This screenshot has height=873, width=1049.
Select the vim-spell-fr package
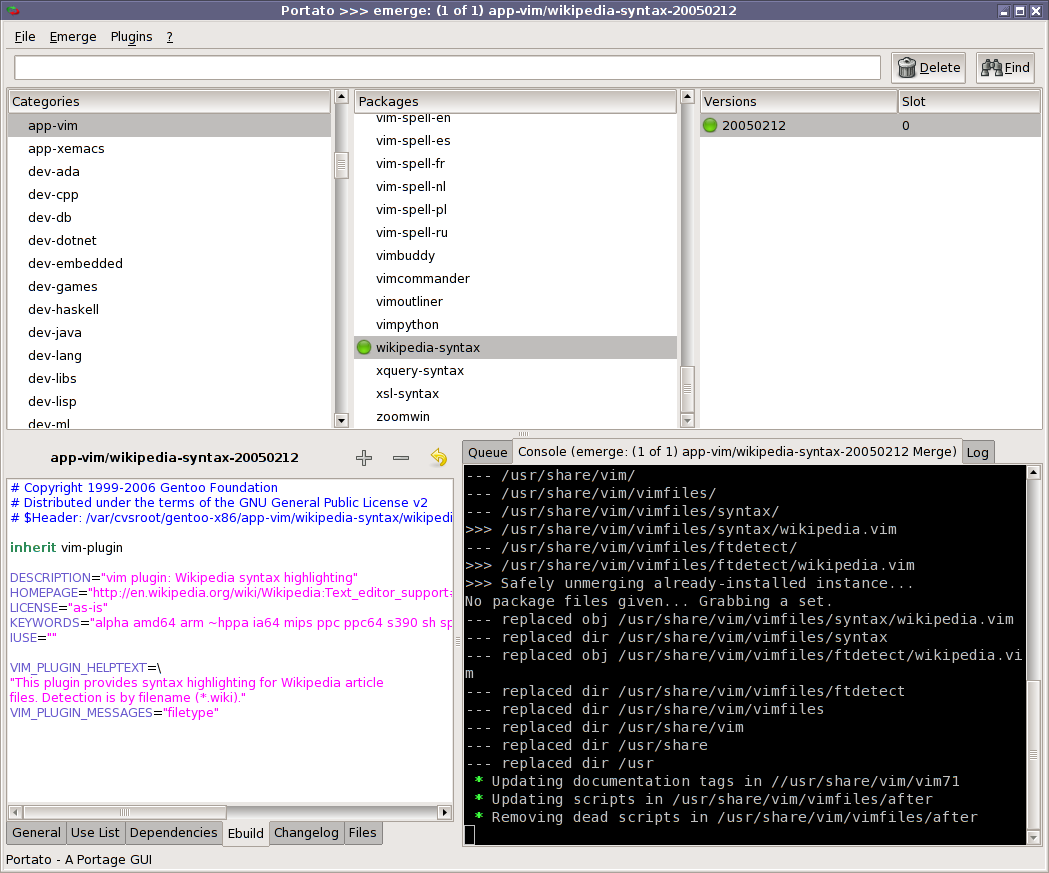click(515, 163)
